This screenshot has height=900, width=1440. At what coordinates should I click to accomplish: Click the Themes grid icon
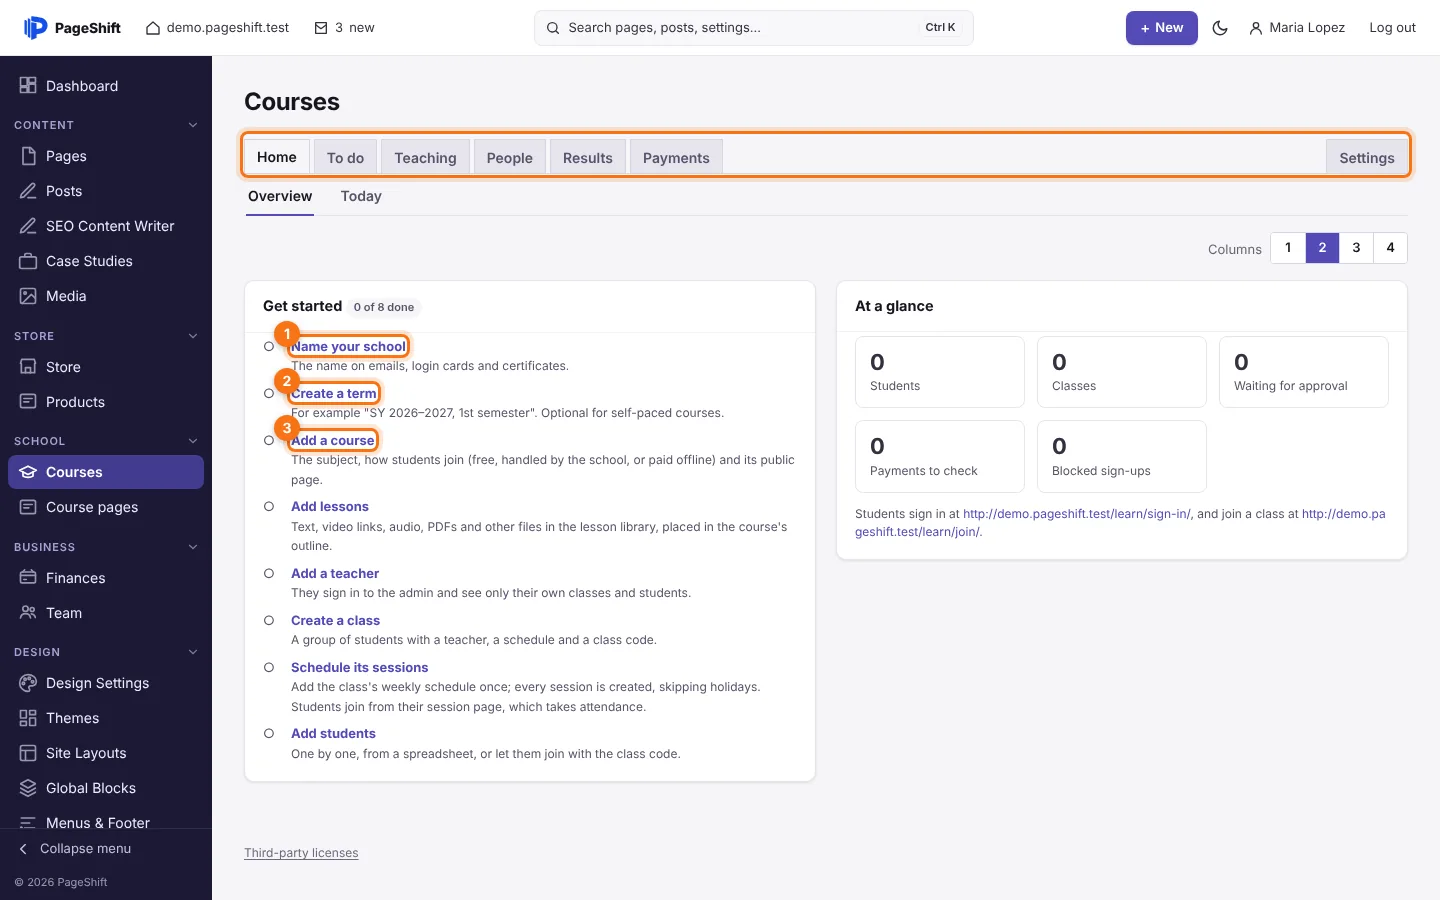coord(28,718)
